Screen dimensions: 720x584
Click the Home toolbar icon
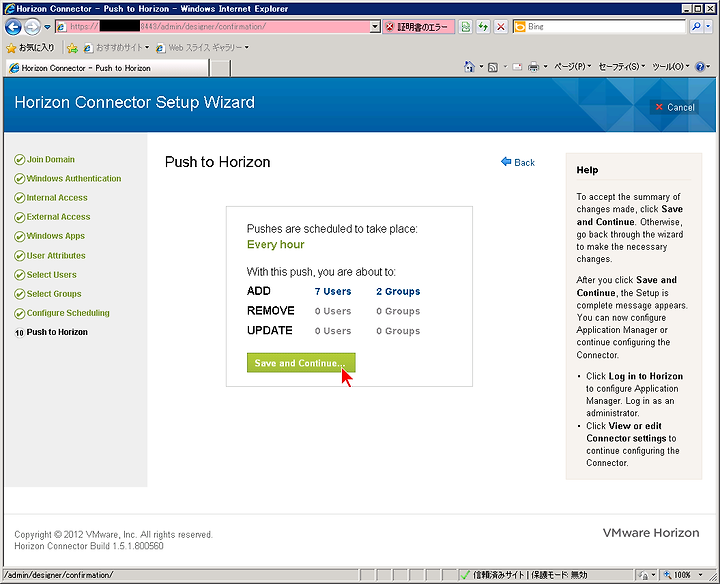click(x=469, y=67)
